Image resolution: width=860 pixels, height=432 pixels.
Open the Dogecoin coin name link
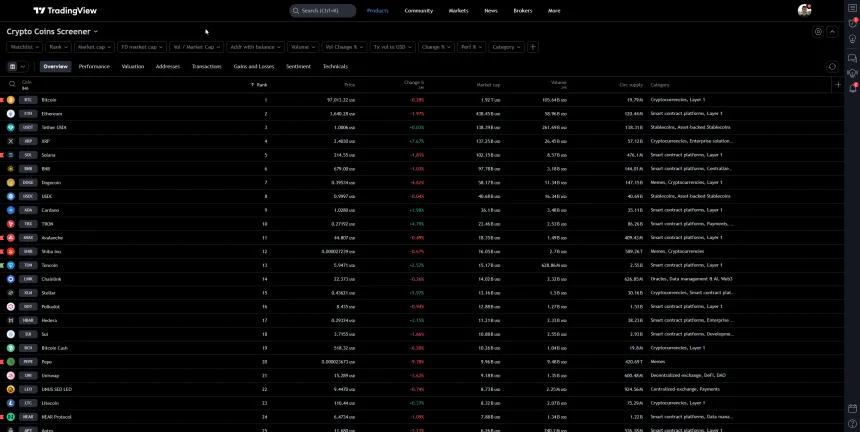[51, 183]
